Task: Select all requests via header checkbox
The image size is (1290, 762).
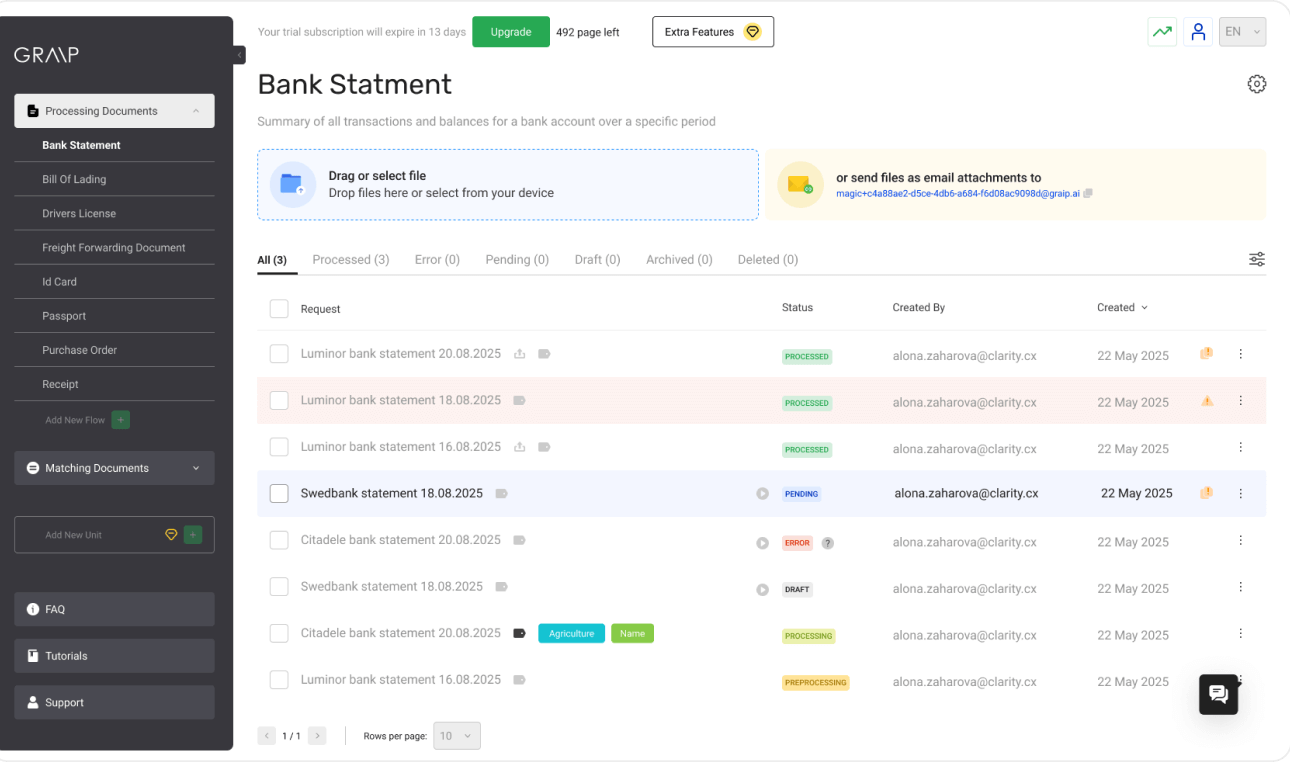Action: tap(279, 308)
